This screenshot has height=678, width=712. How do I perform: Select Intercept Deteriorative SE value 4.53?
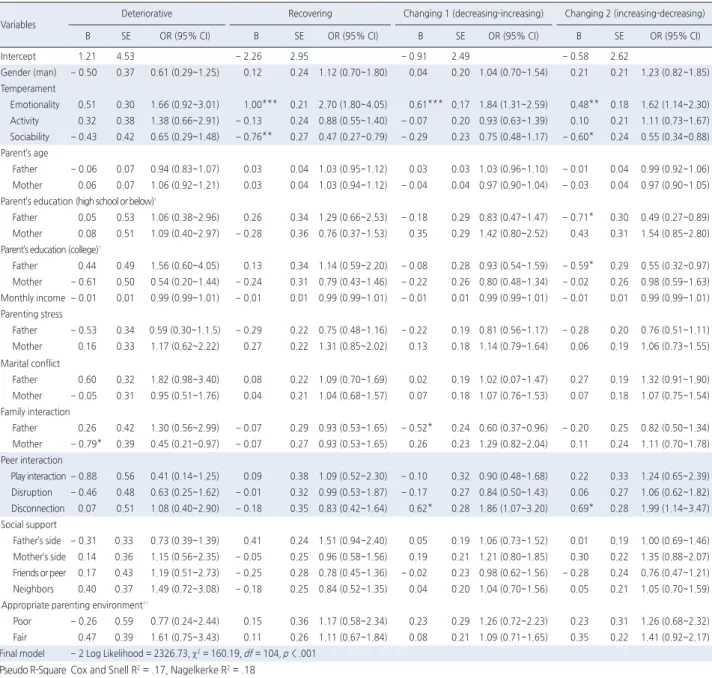(x=125, y=56)
